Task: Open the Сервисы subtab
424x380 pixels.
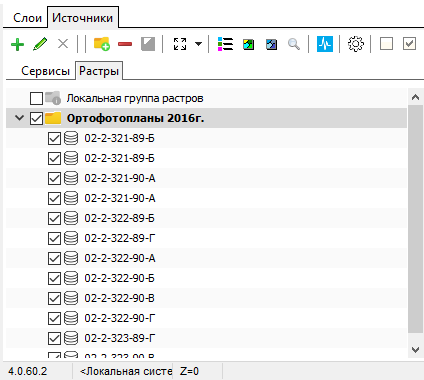Action: tap(45, 71)
